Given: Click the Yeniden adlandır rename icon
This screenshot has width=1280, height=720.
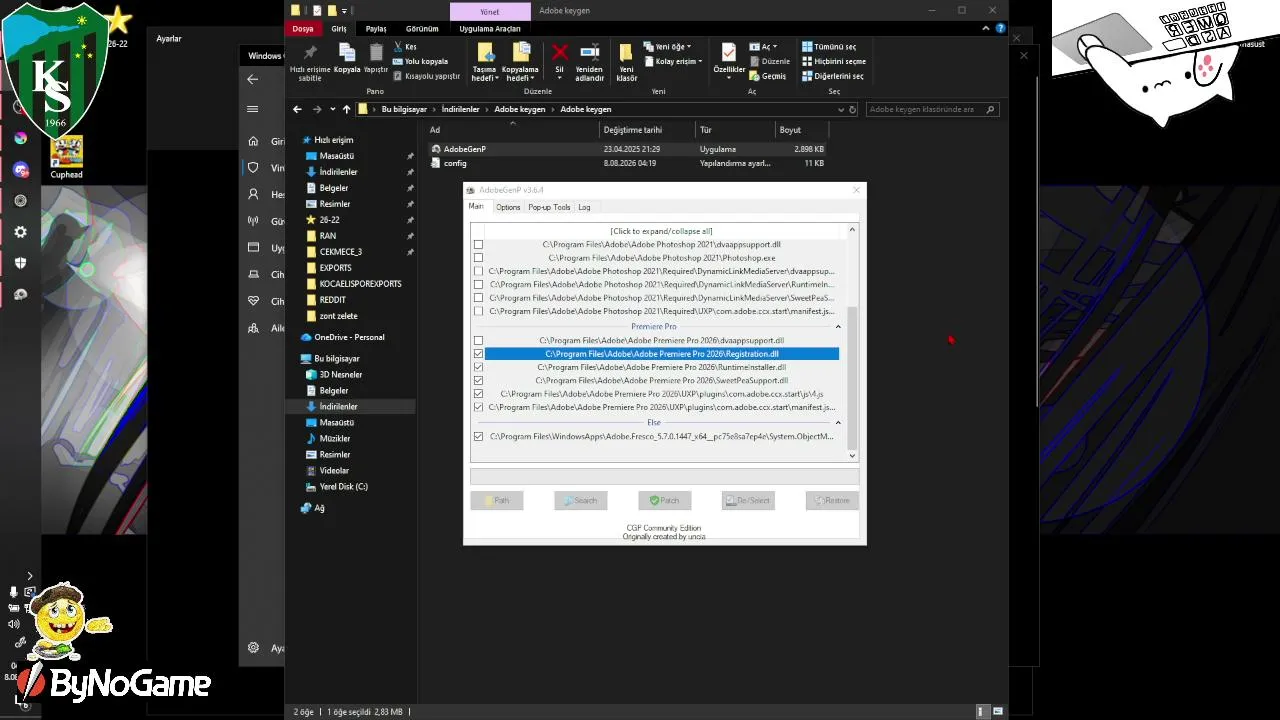Looking at the screenshot, I should tap(590, 53).
